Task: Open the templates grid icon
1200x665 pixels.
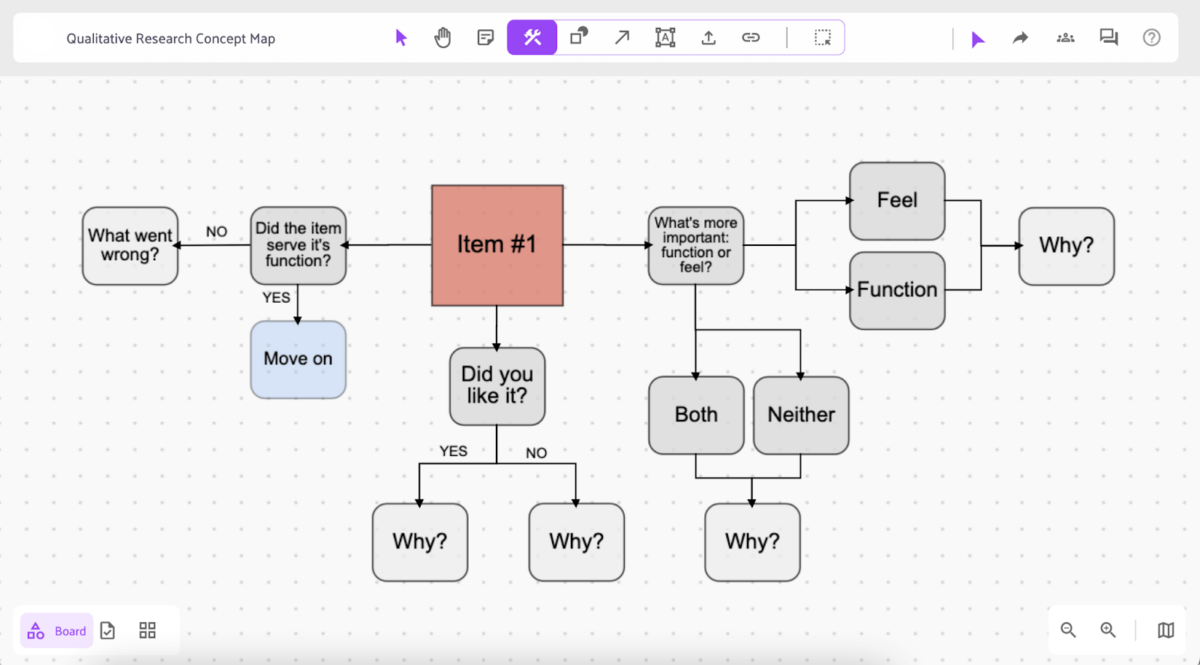Action: [x=147, y=631]
